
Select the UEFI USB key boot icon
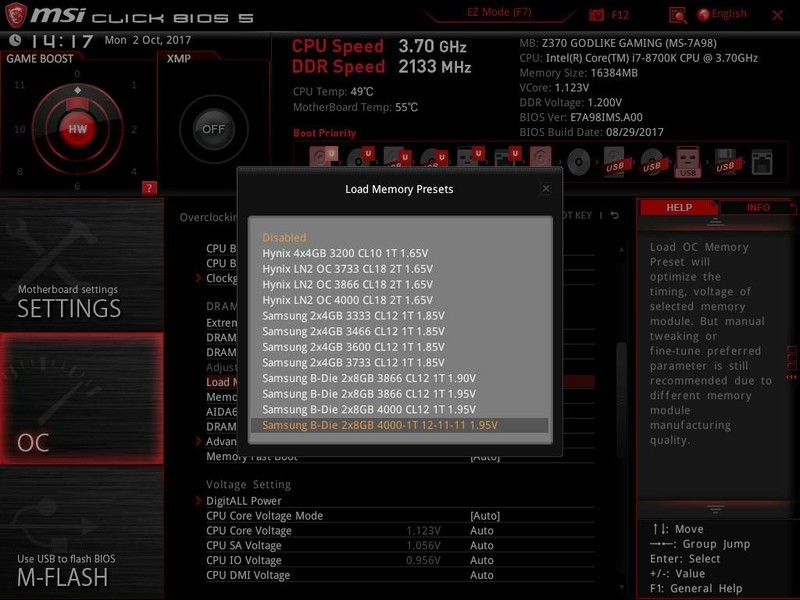(x=470, y=157)
